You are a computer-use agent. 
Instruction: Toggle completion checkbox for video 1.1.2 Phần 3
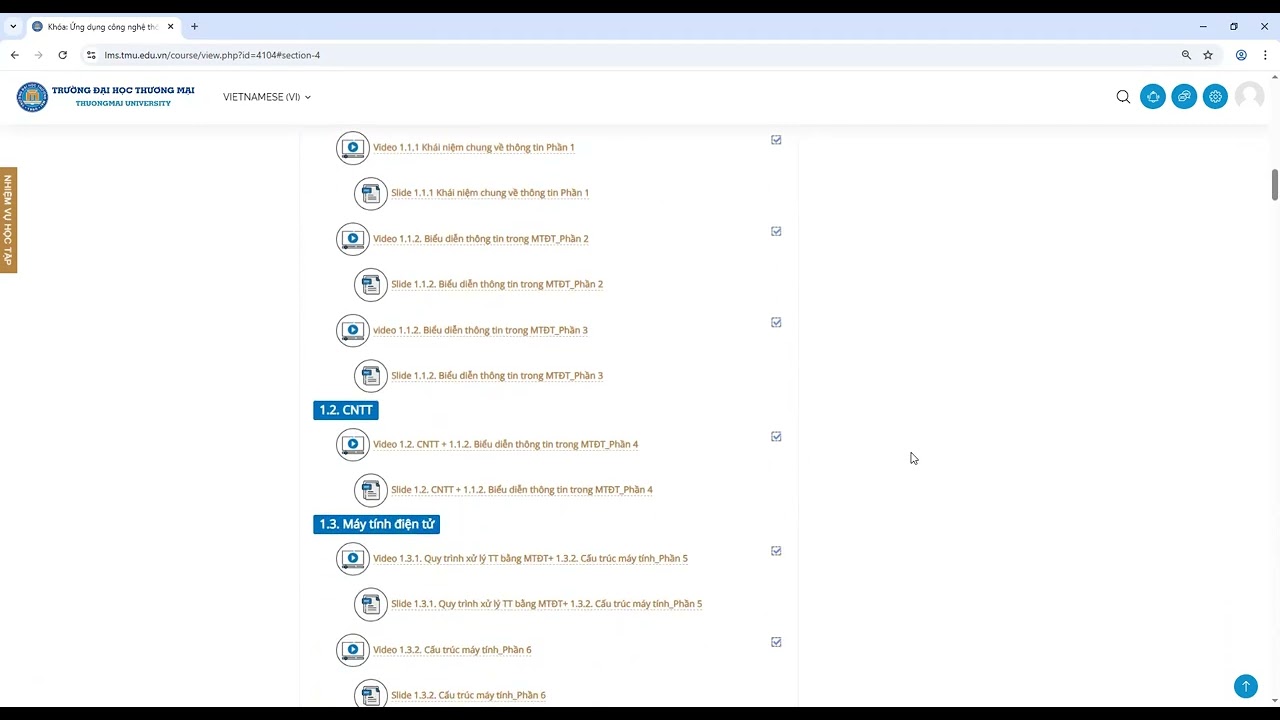(776, 322)
